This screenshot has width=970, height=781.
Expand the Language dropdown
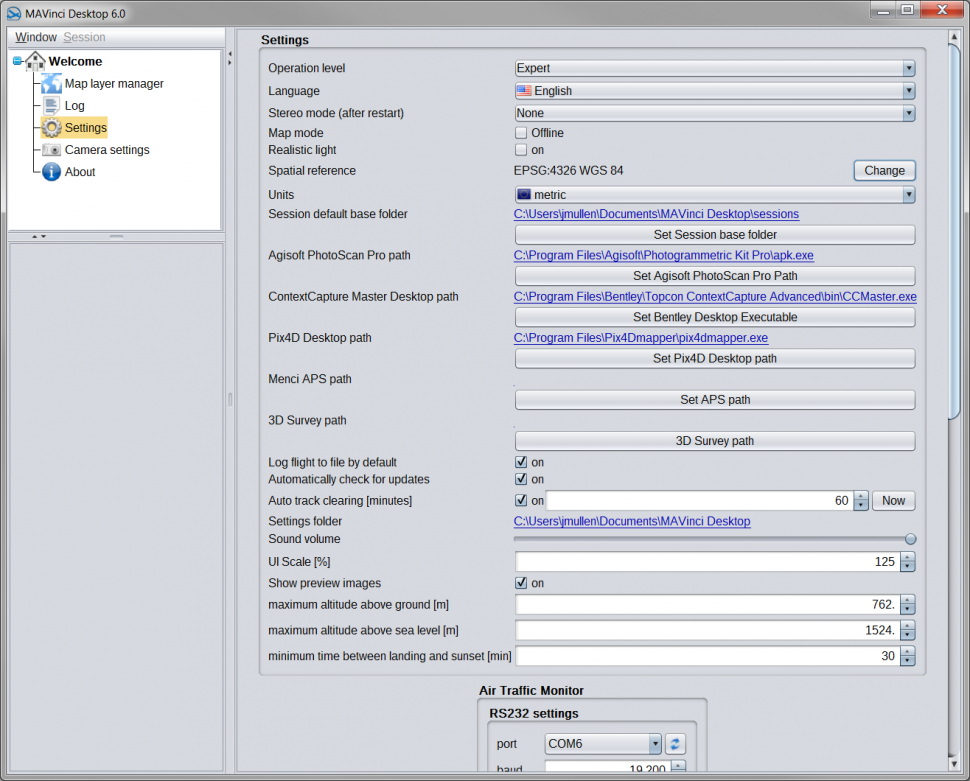(714, 91)
